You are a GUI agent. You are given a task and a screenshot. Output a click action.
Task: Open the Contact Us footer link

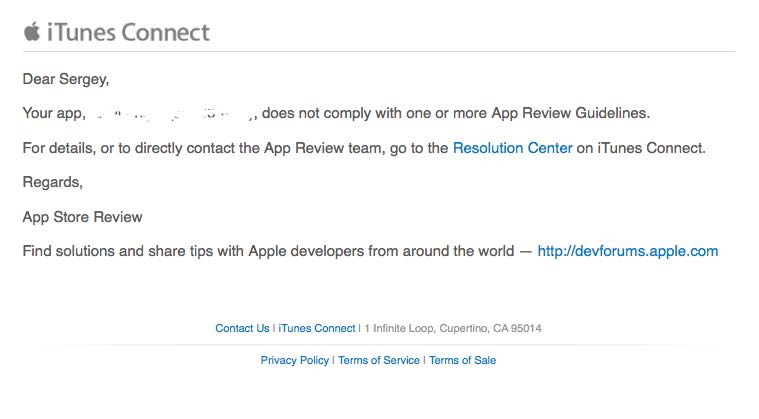pos(242,328)
